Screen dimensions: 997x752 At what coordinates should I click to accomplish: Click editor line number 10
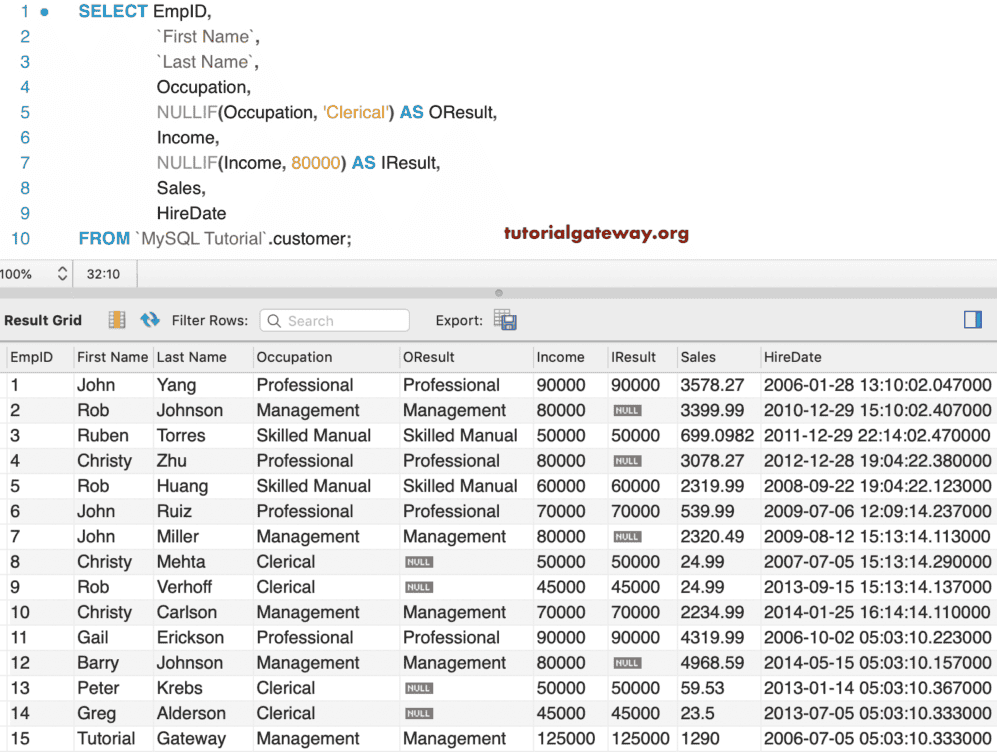pyautogui.click(x=20, y=239)
